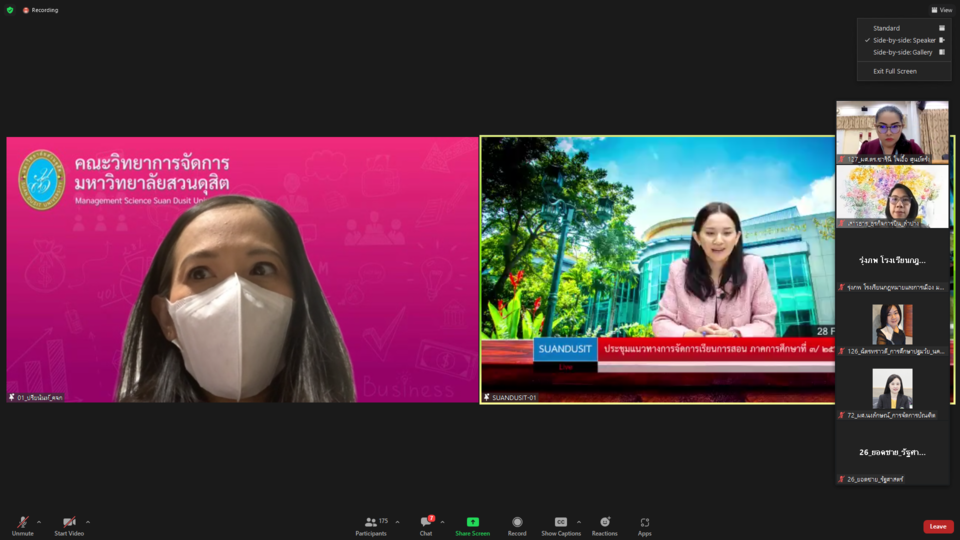Open the Participants panel icon

tap(370, 522)
